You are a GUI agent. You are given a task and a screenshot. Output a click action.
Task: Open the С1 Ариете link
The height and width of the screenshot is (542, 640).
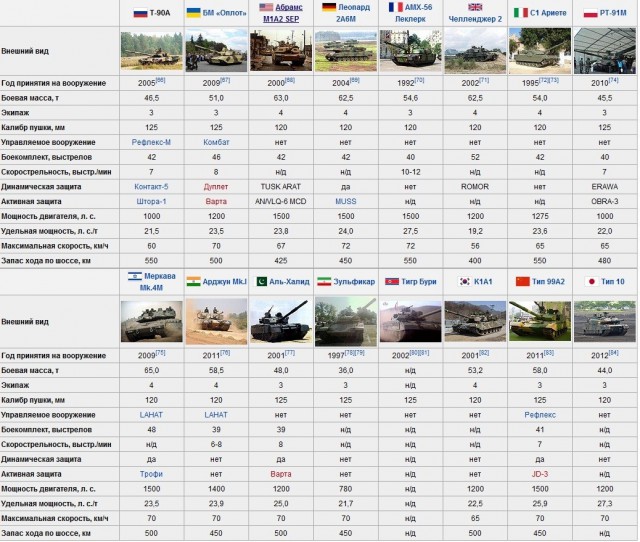548,13
